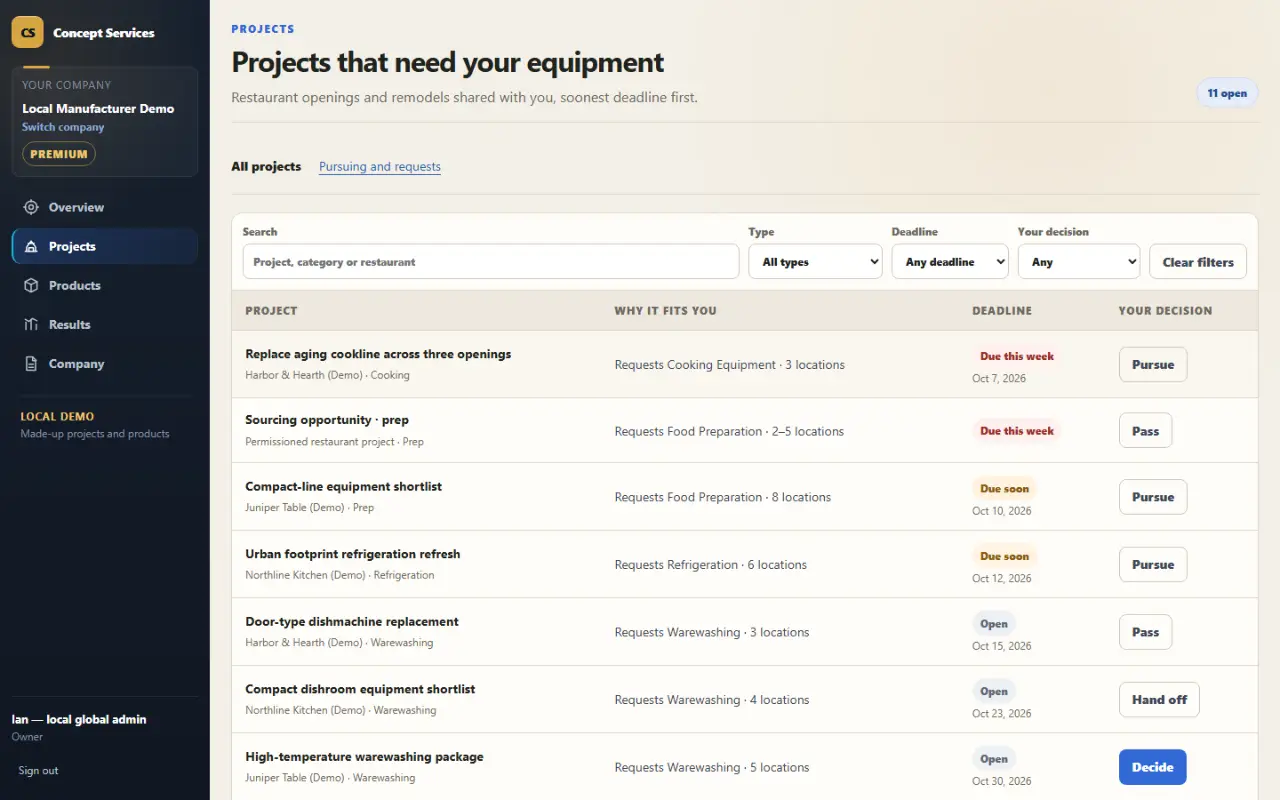Open Compact-line equipment shortlist project title
Viewport: 1280px width, 800px height.
[343, 486]
